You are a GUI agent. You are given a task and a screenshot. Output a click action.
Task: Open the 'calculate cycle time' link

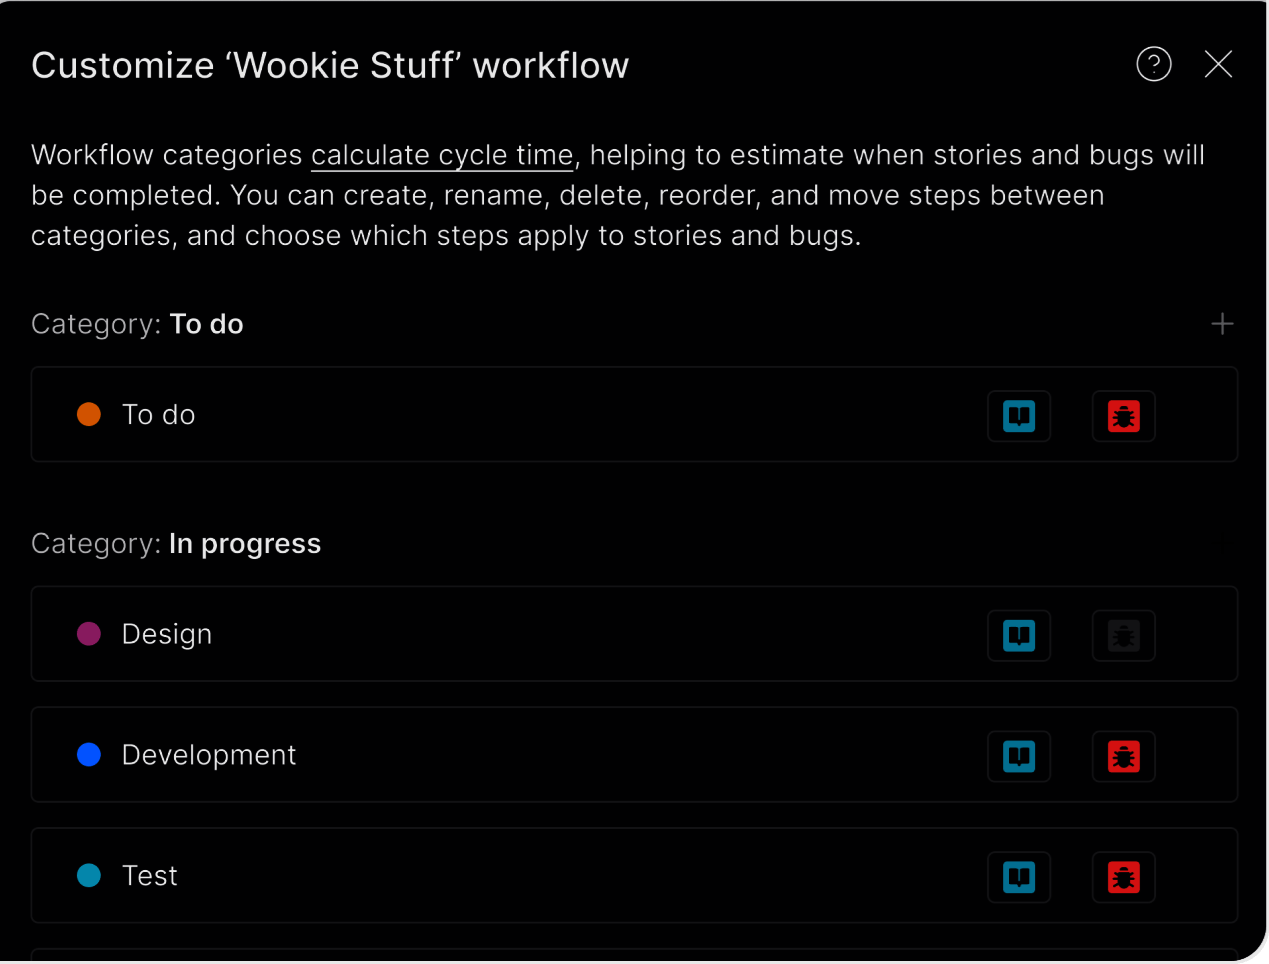coord(442,156)
